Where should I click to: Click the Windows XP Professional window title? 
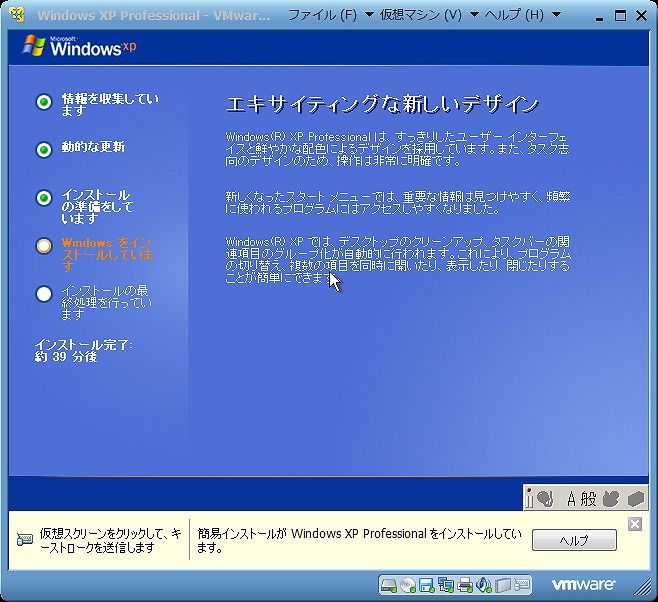(154, 16)
